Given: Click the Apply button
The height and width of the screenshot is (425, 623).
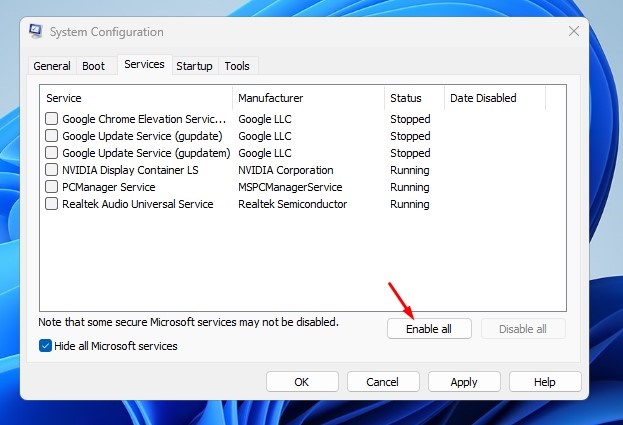Looking at the screenshot, I should click(464, 381).
